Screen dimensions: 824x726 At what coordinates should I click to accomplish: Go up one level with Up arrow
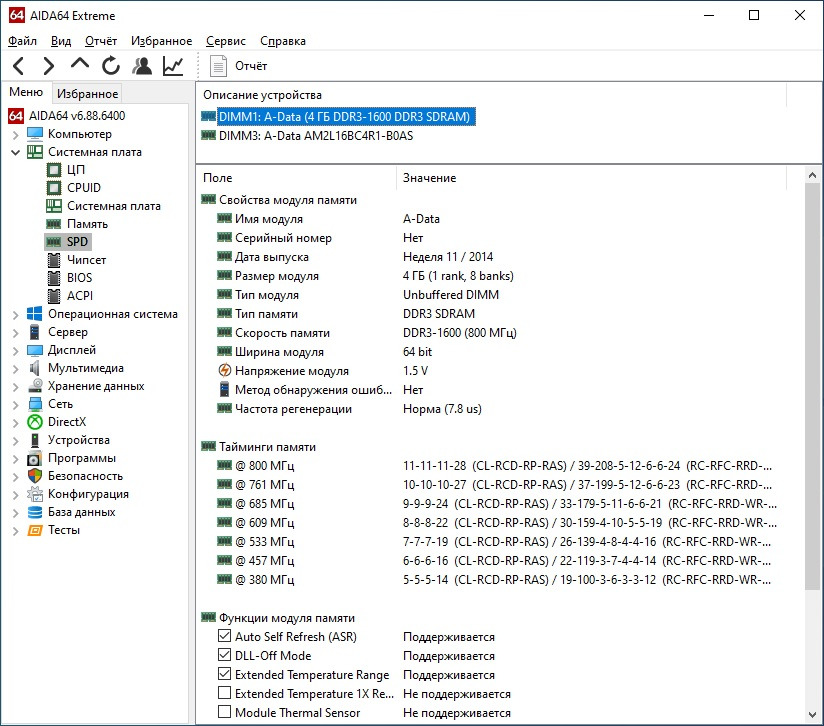[x=79, y=66]
